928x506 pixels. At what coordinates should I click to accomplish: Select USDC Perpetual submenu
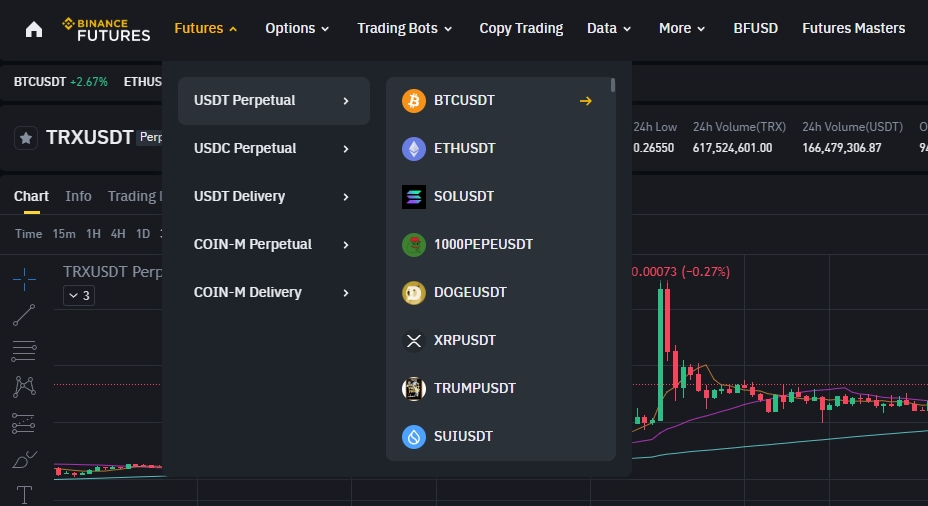pos(274,149)
